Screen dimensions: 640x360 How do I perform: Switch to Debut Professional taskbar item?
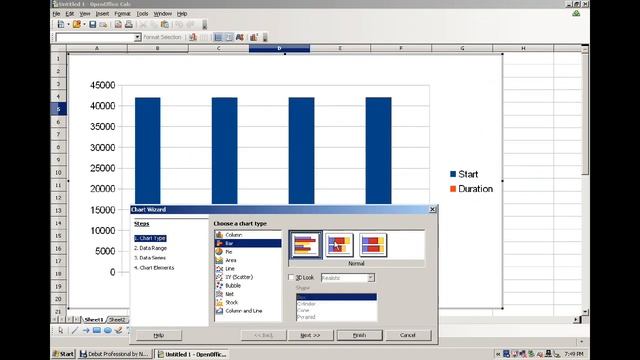pyautogui.click(x=114, y=354)
